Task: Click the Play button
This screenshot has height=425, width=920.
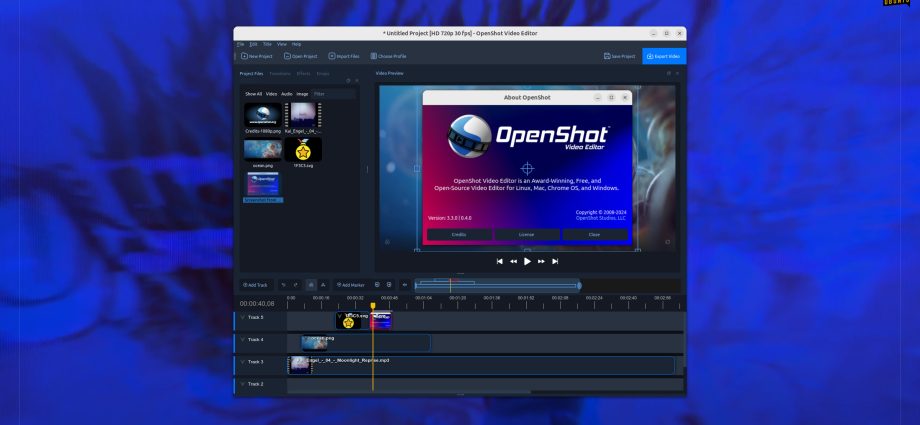Action: pyautogui.click(x=527, y=261)
